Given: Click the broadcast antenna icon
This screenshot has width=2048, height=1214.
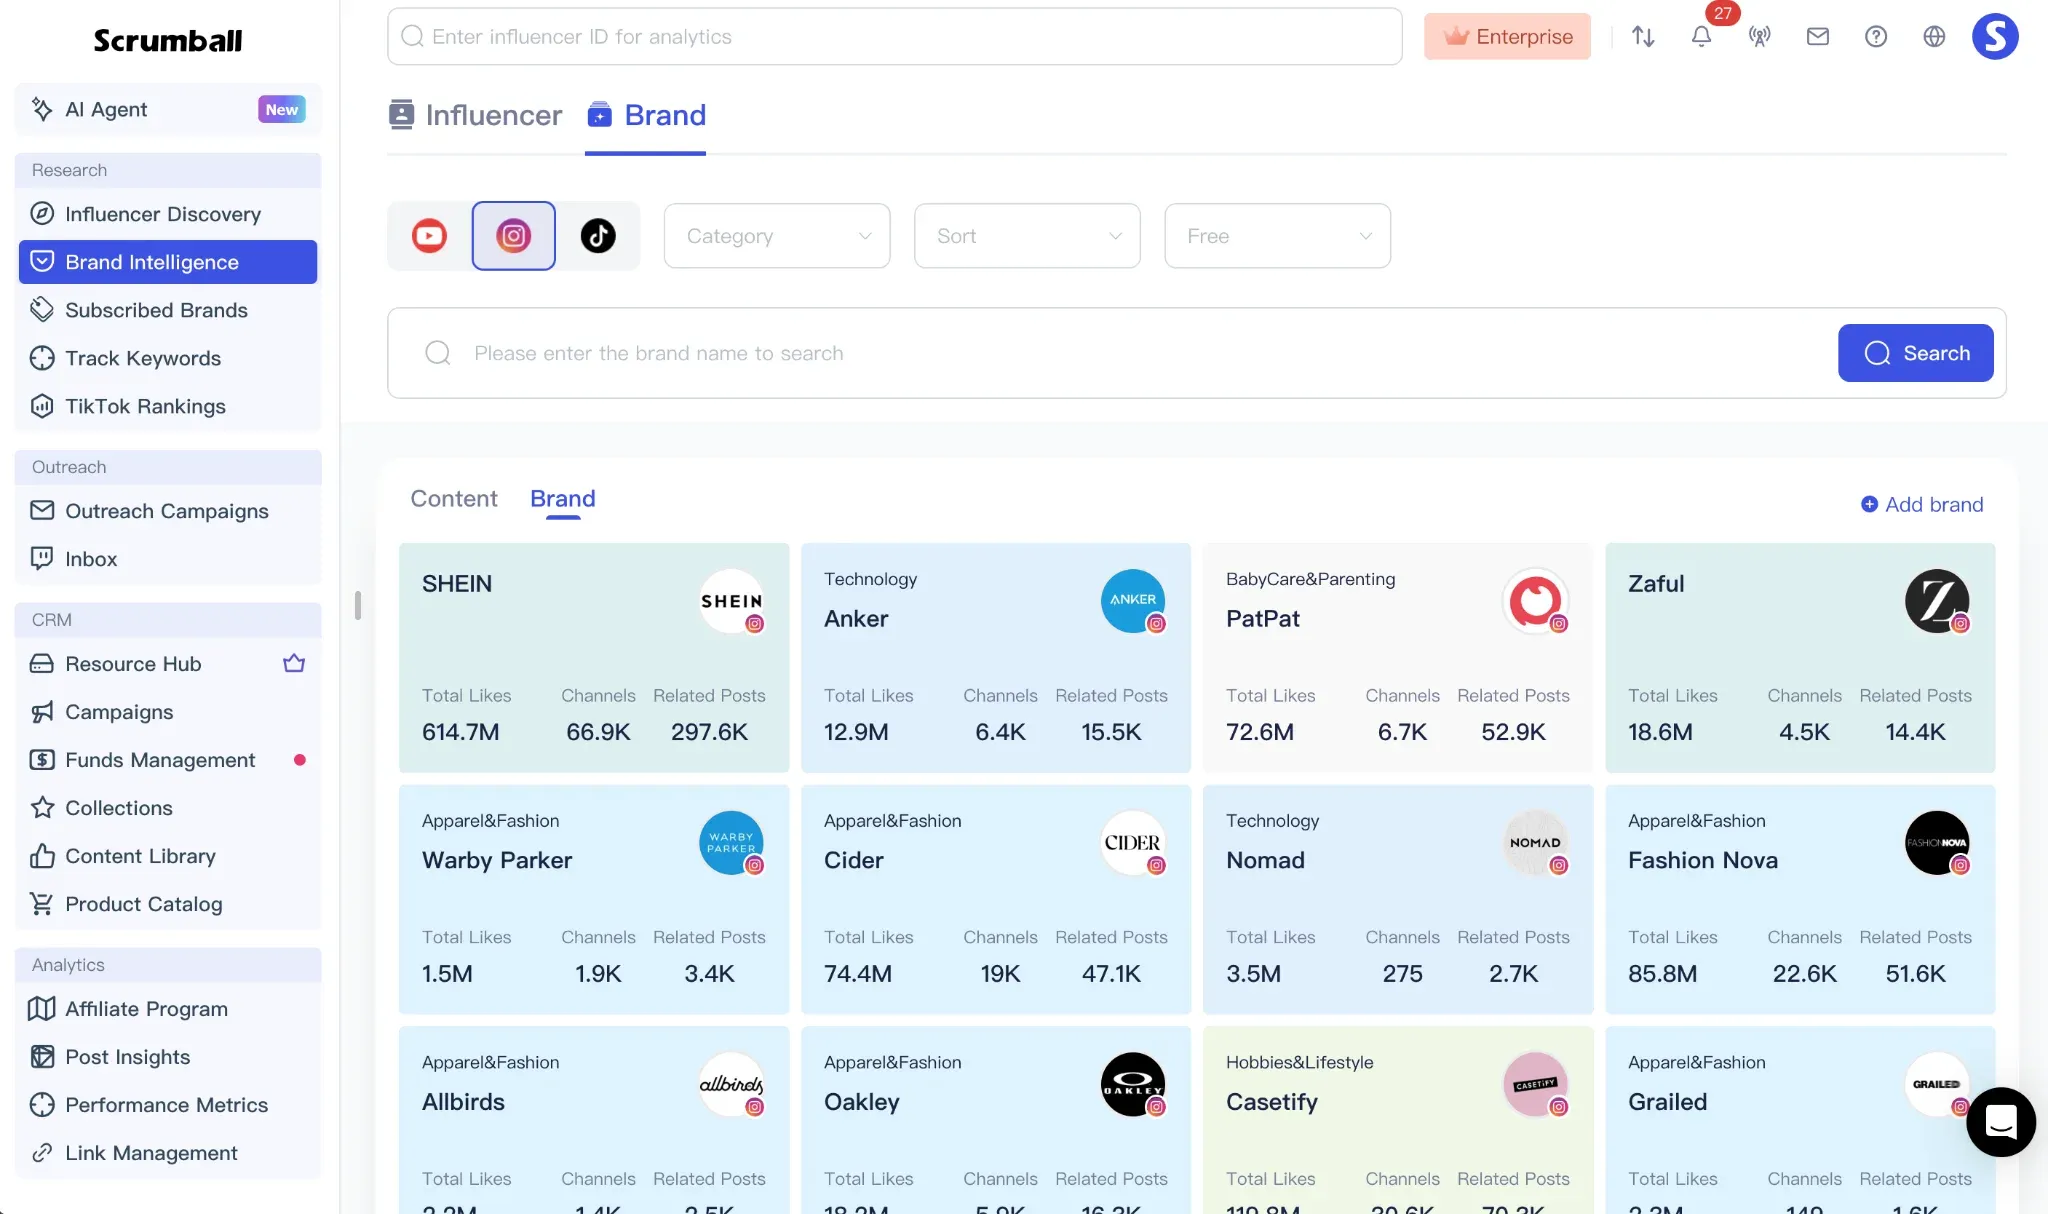Looking at the screenshot, I should (1760, 37).
